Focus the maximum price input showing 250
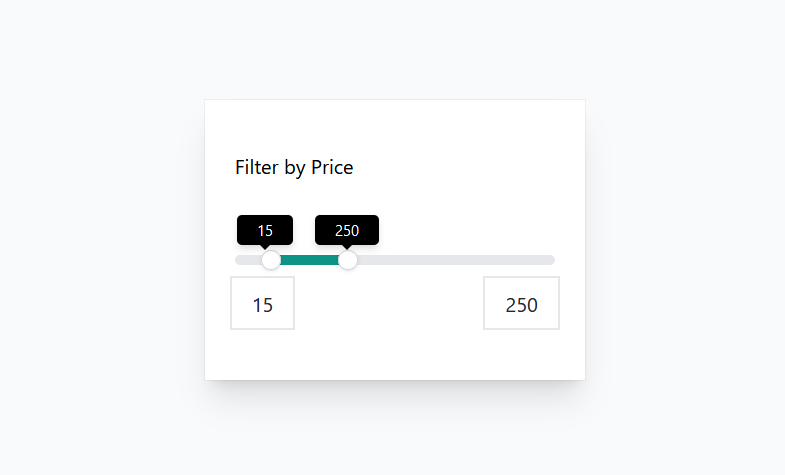The image size is (785, 475). (x=521, y=304)
